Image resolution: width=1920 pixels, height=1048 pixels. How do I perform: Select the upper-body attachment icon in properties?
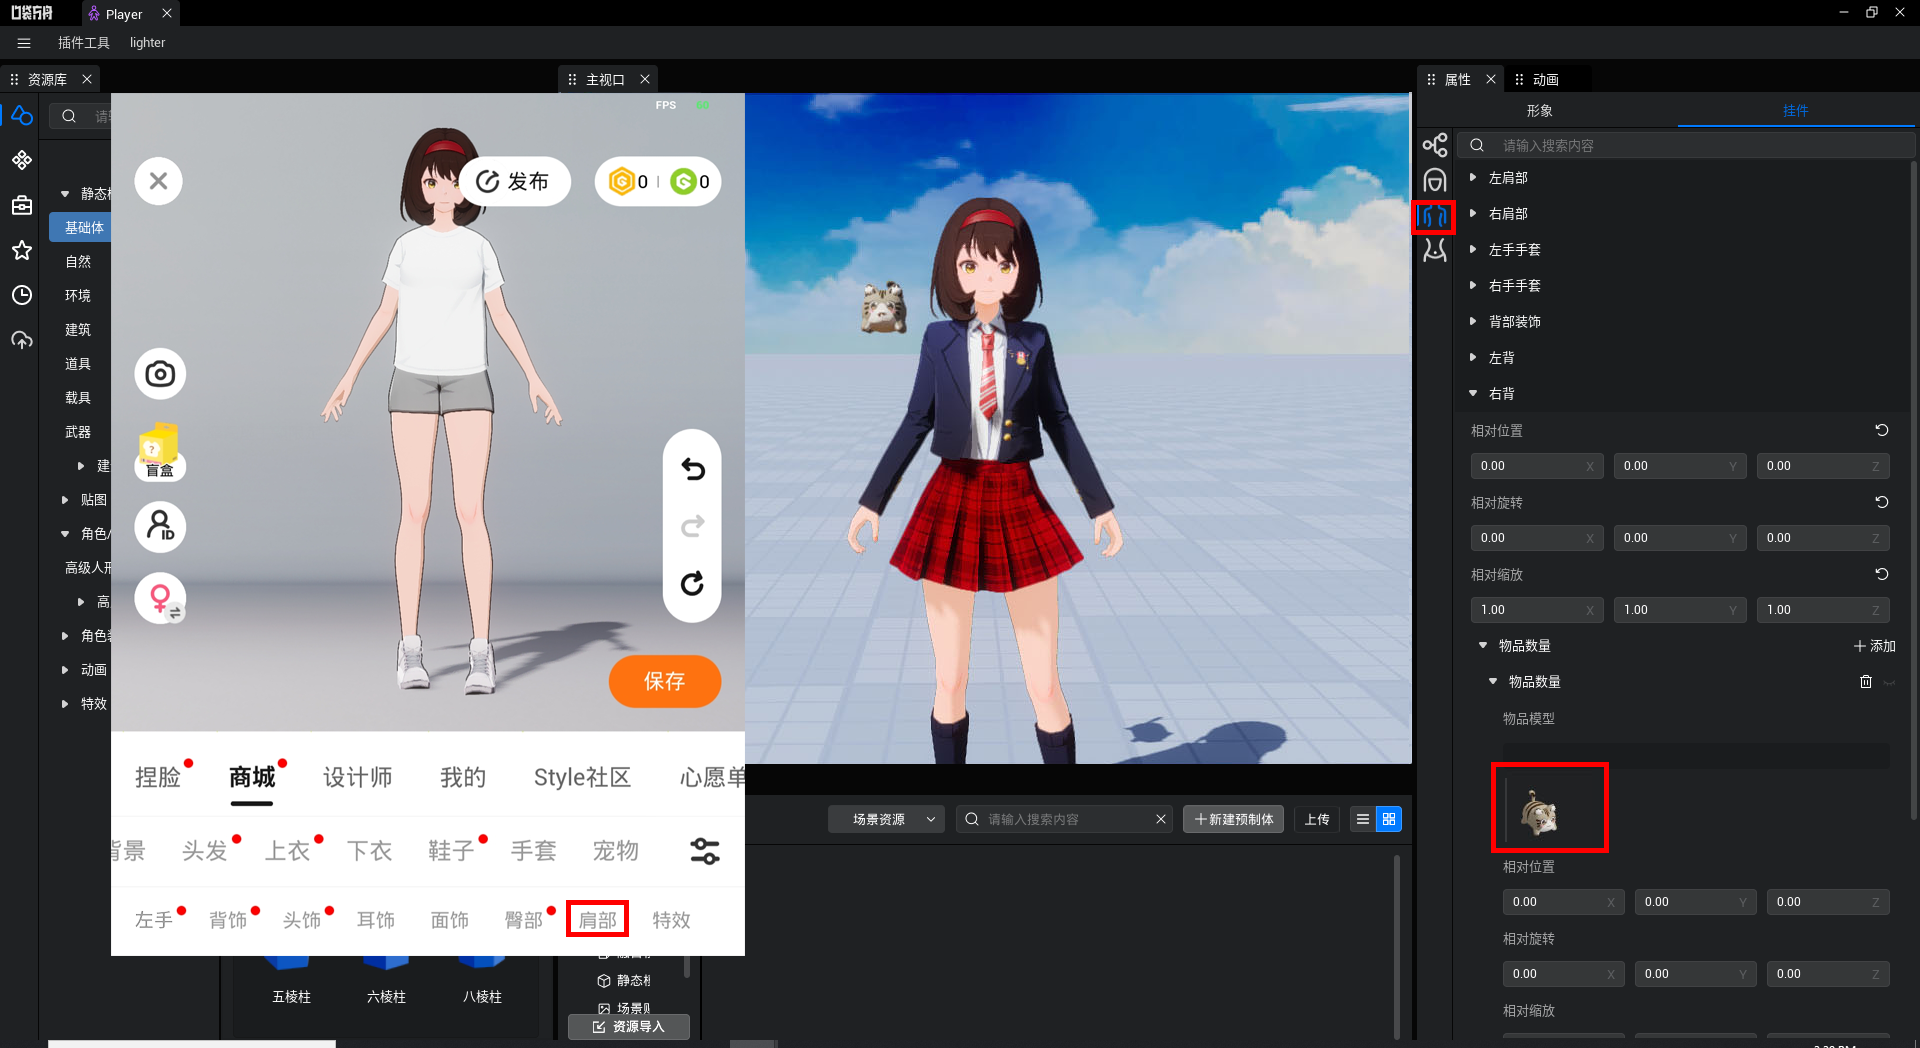tap(1434, 216)
